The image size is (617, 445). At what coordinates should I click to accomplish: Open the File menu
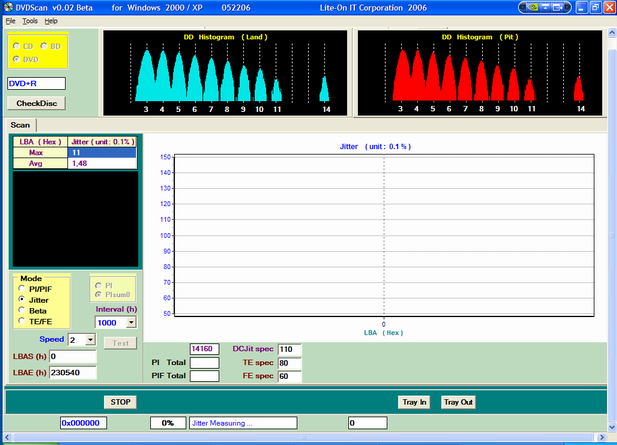11,21
